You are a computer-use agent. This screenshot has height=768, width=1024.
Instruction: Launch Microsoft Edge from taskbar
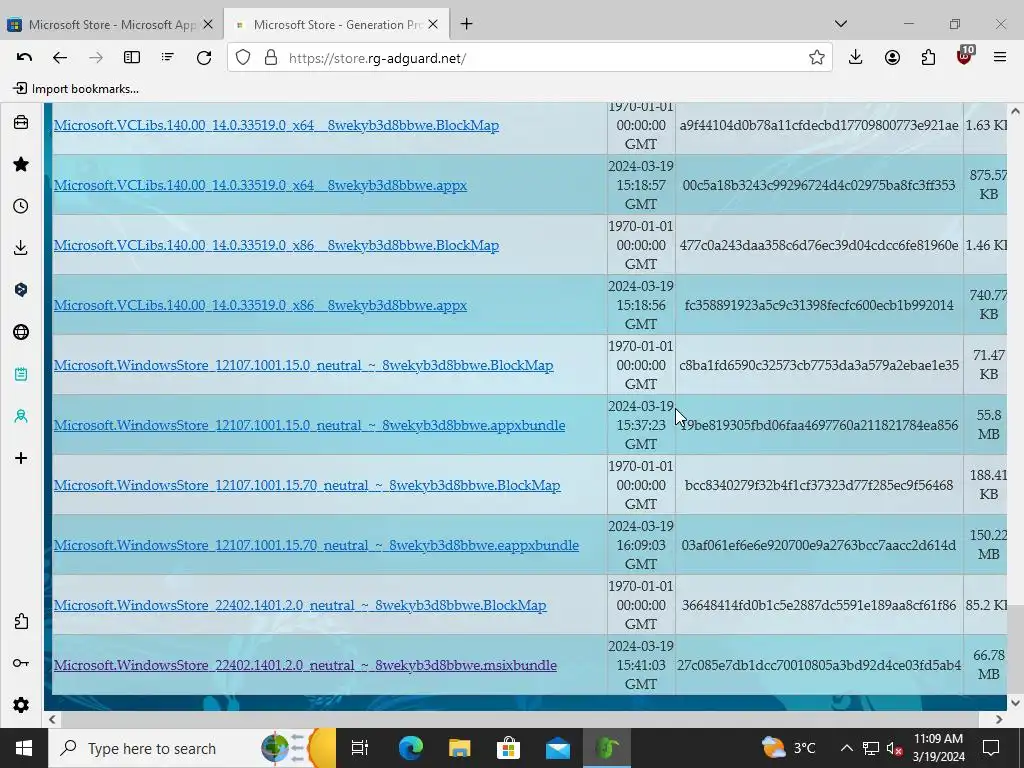410,748
